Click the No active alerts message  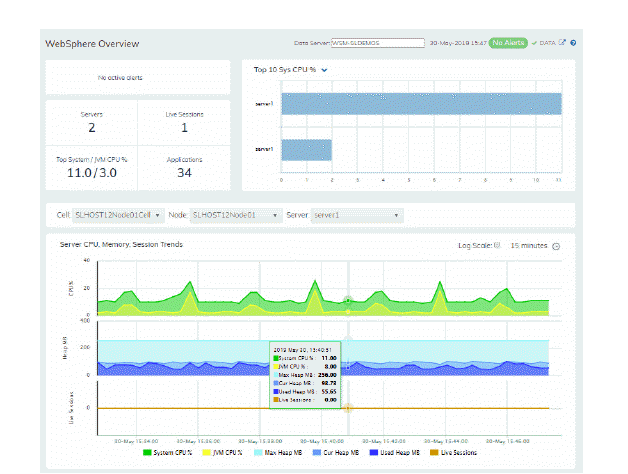[120, 78]
